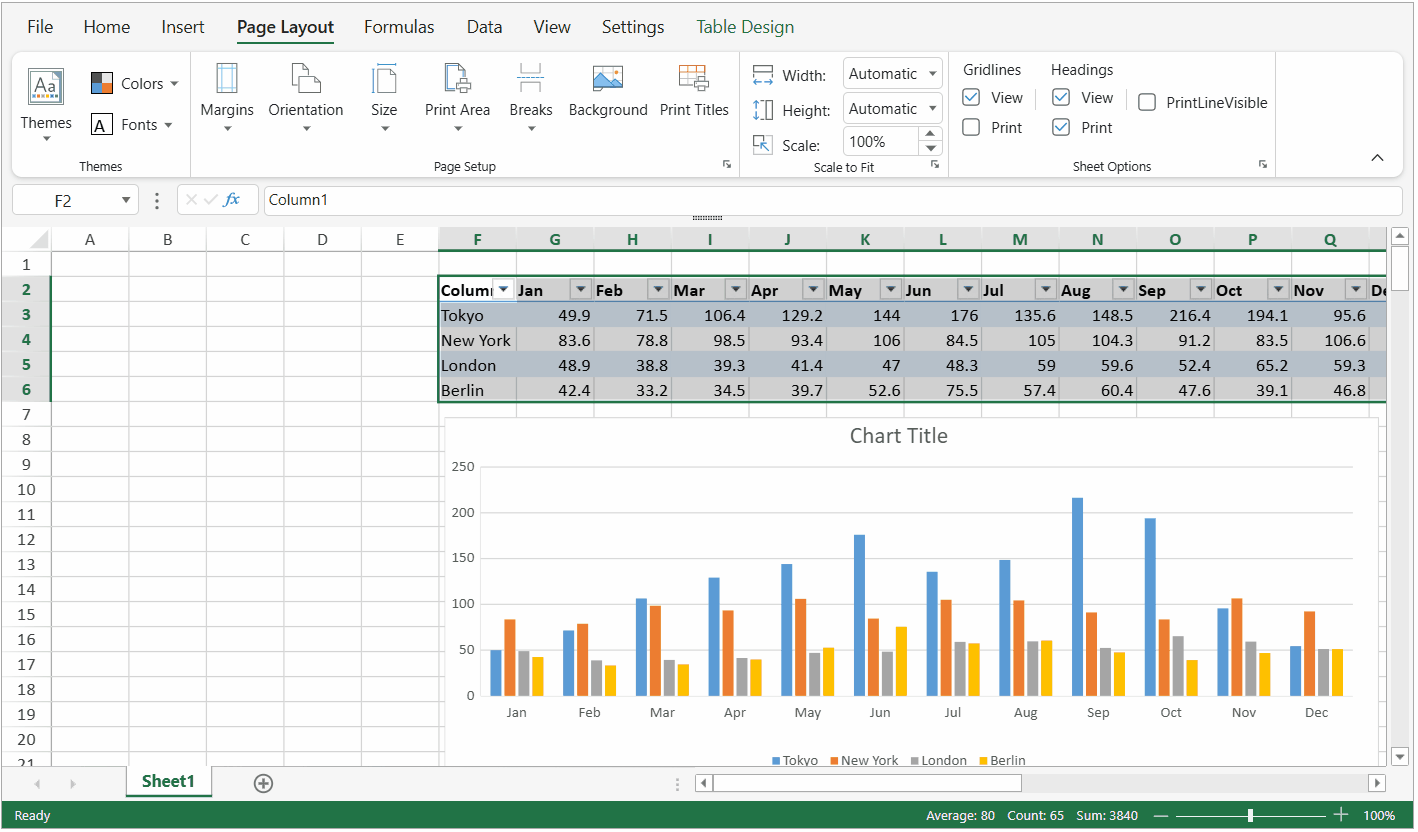Switch to the Home tab

[x=107, y=27]
